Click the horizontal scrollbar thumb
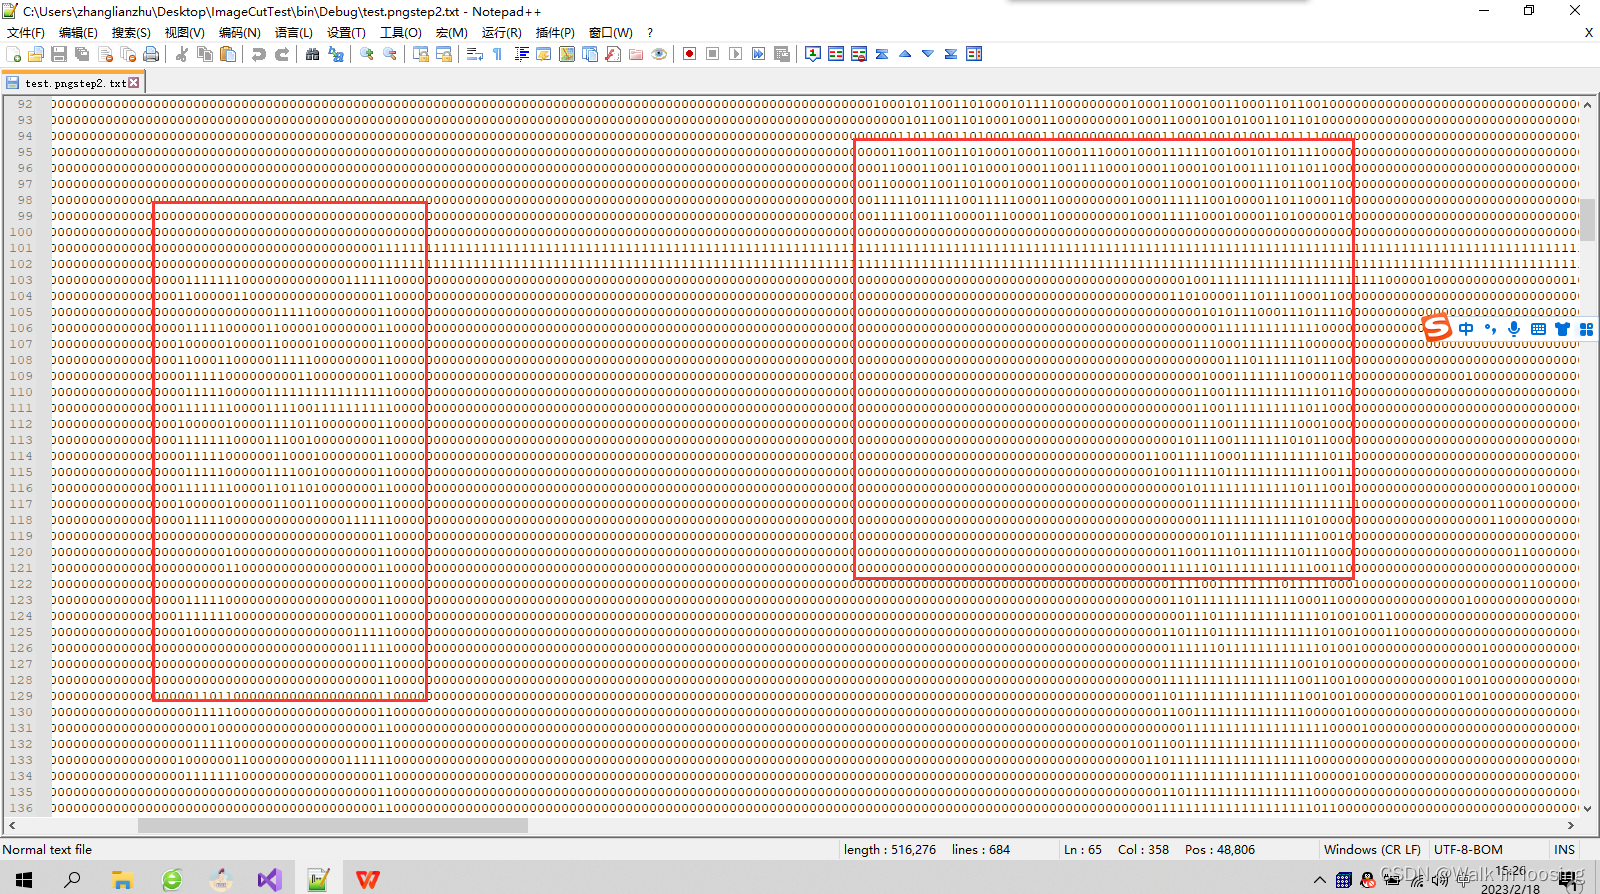 (x=332, y=826)
